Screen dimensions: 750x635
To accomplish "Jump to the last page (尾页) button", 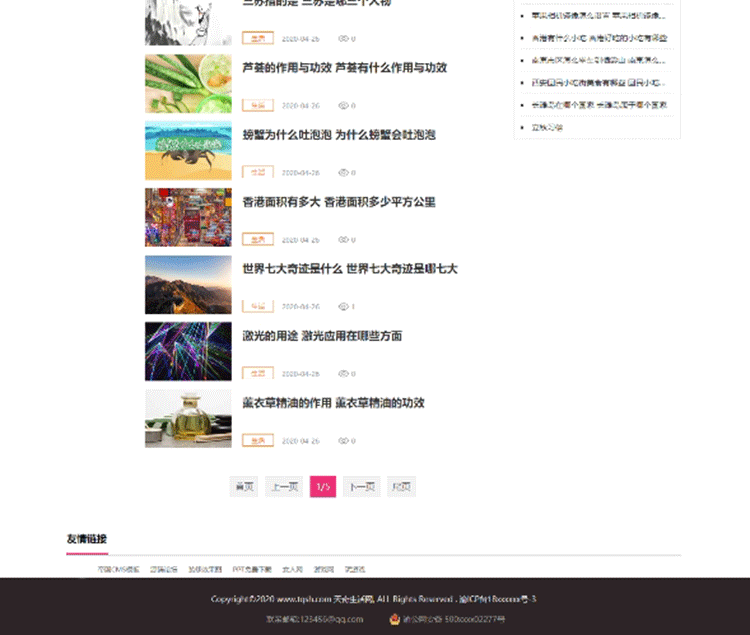I will tap(401, 487).
